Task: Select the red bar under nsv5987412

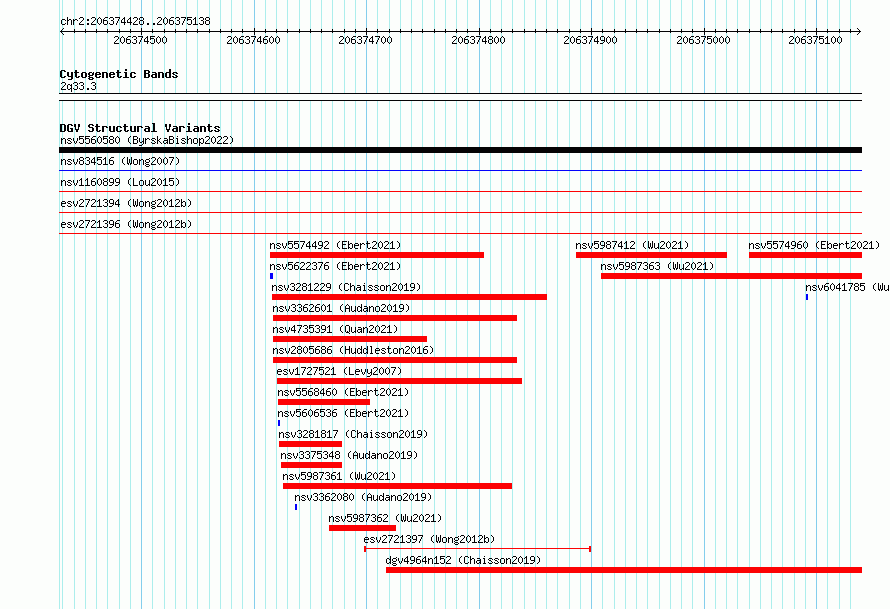Action: tap(651, 255)
